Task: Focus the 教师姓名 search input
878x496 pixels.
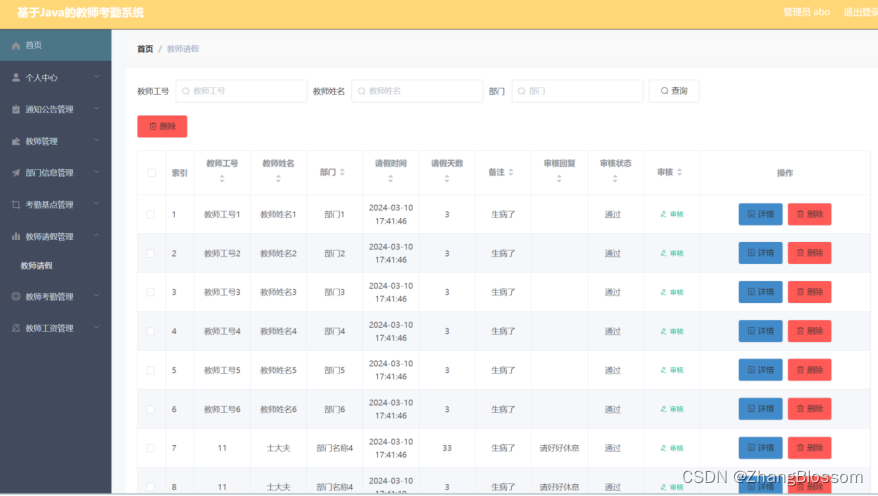Action: [417, 91]
